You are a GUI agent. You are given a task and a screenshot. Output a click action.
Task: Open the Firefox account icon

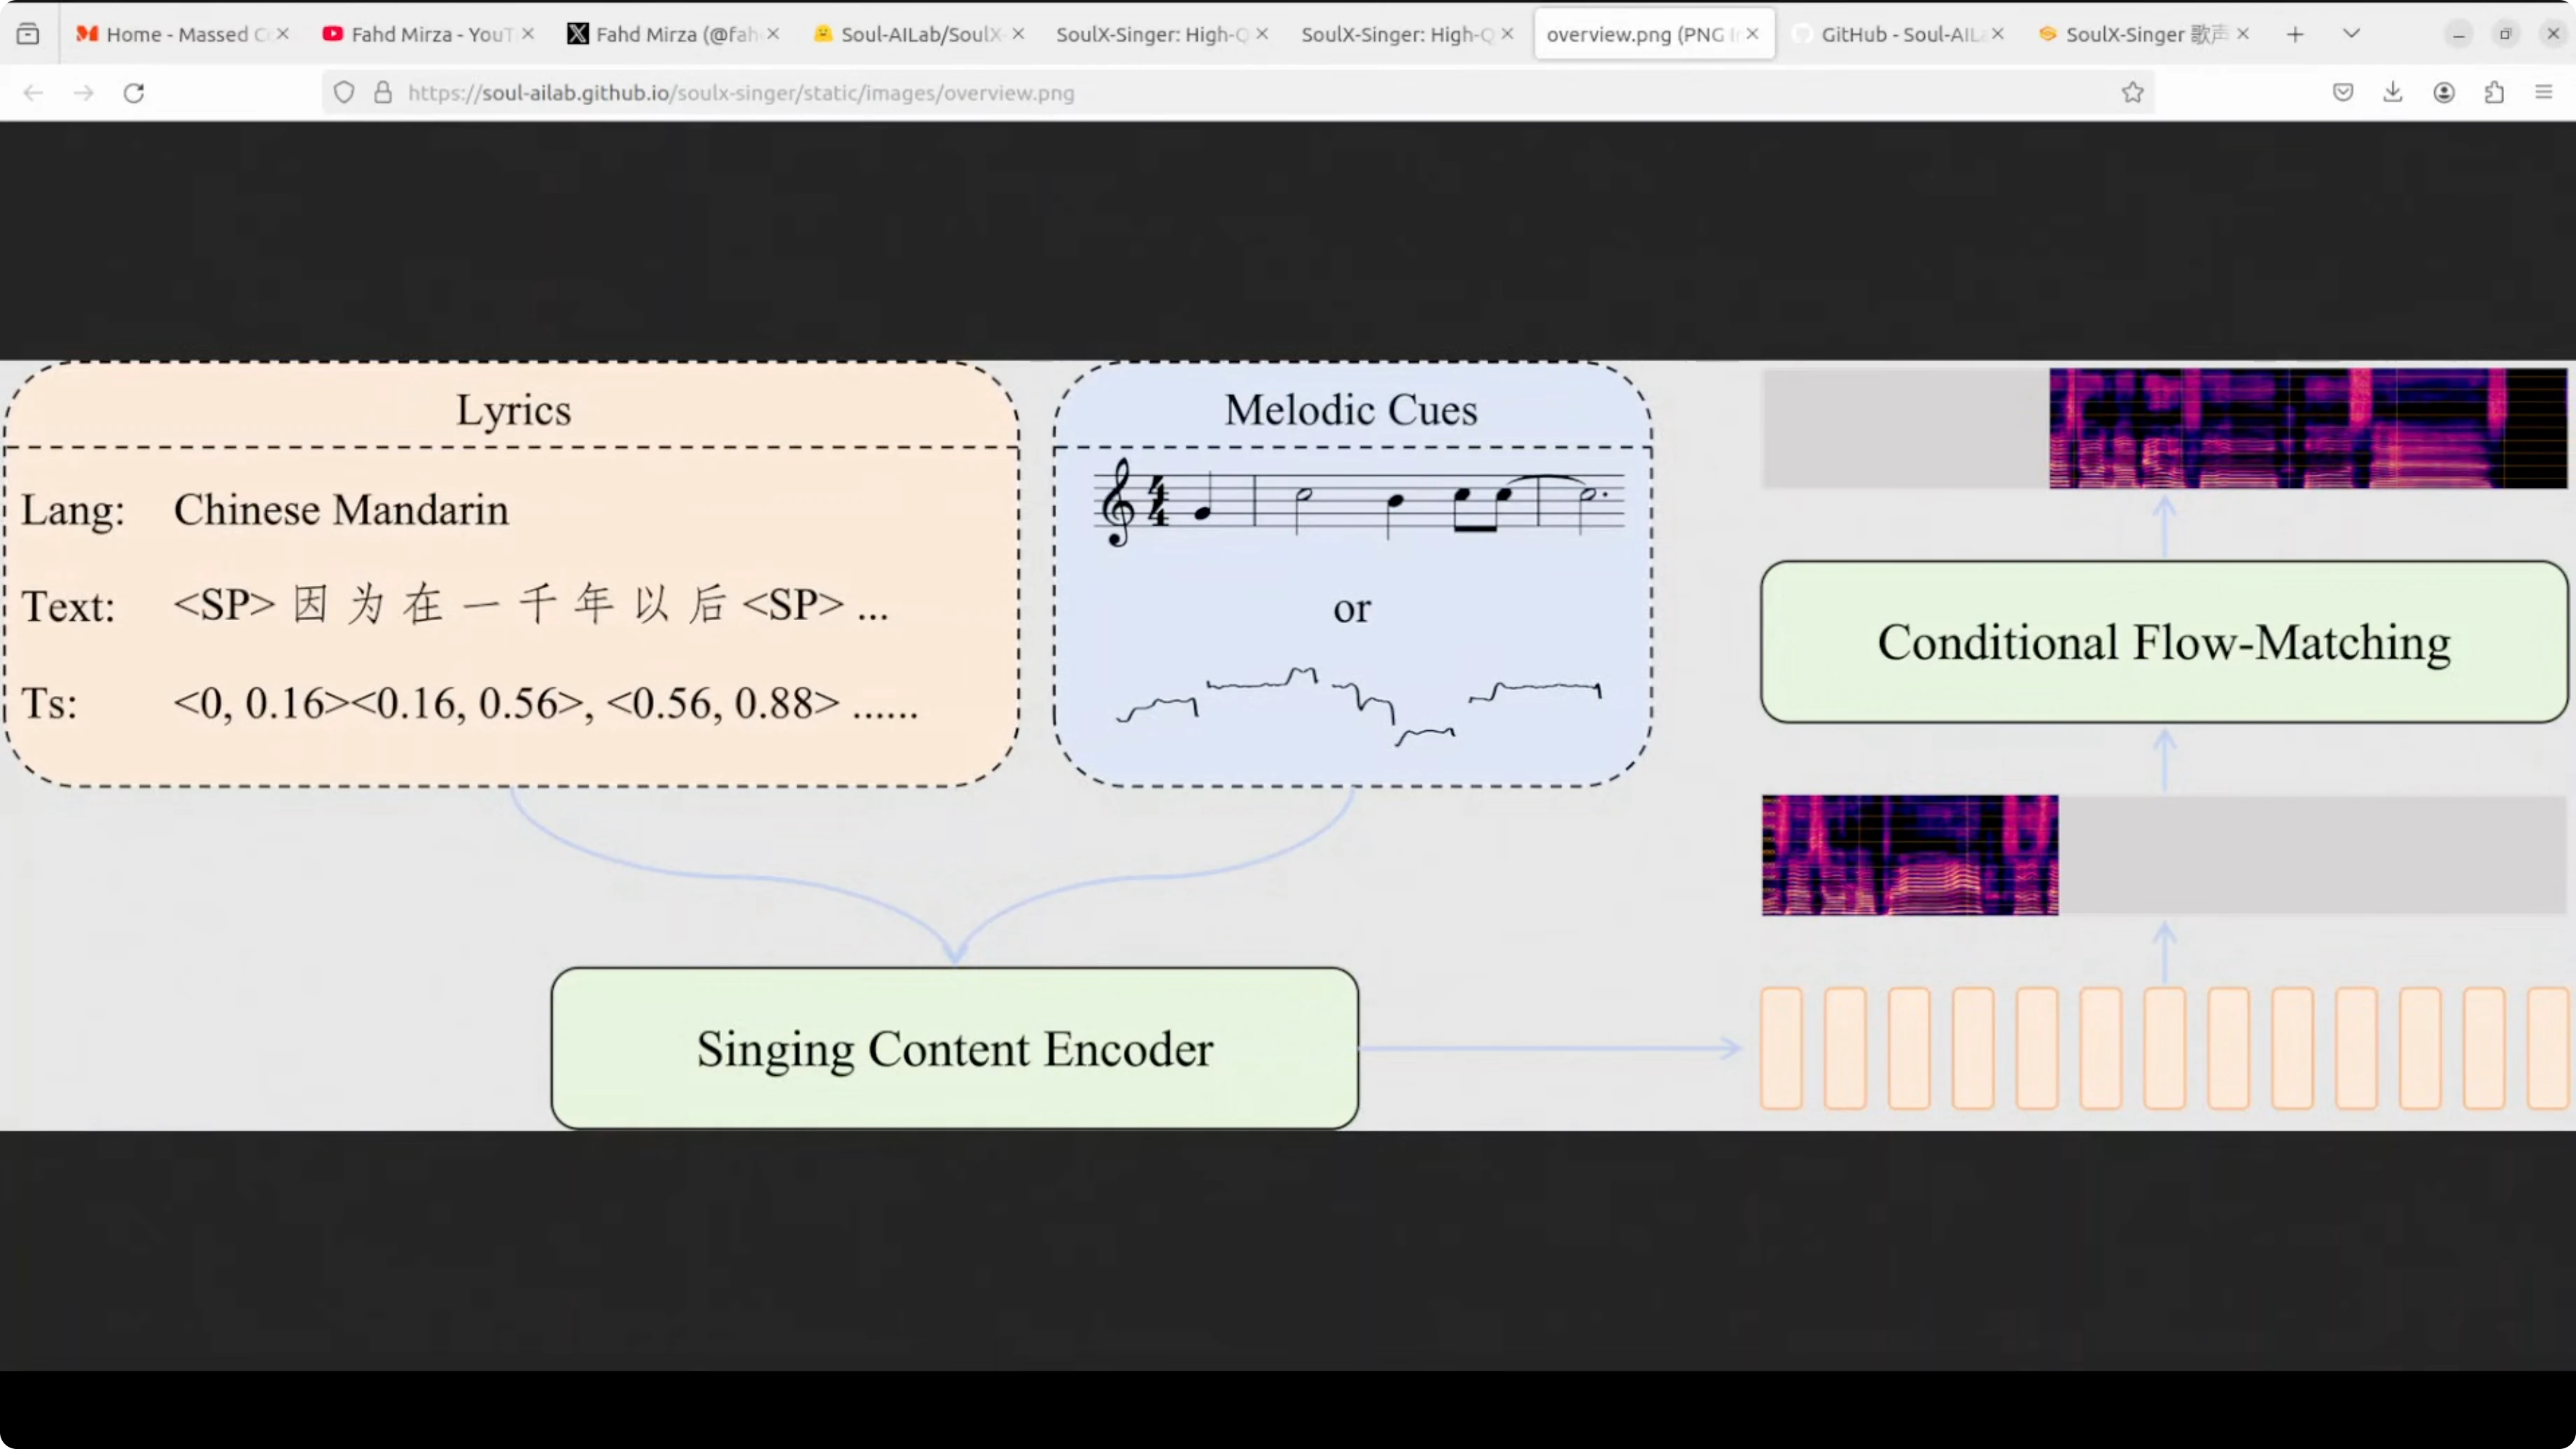pyautogui.click(x=2444, y=93)
